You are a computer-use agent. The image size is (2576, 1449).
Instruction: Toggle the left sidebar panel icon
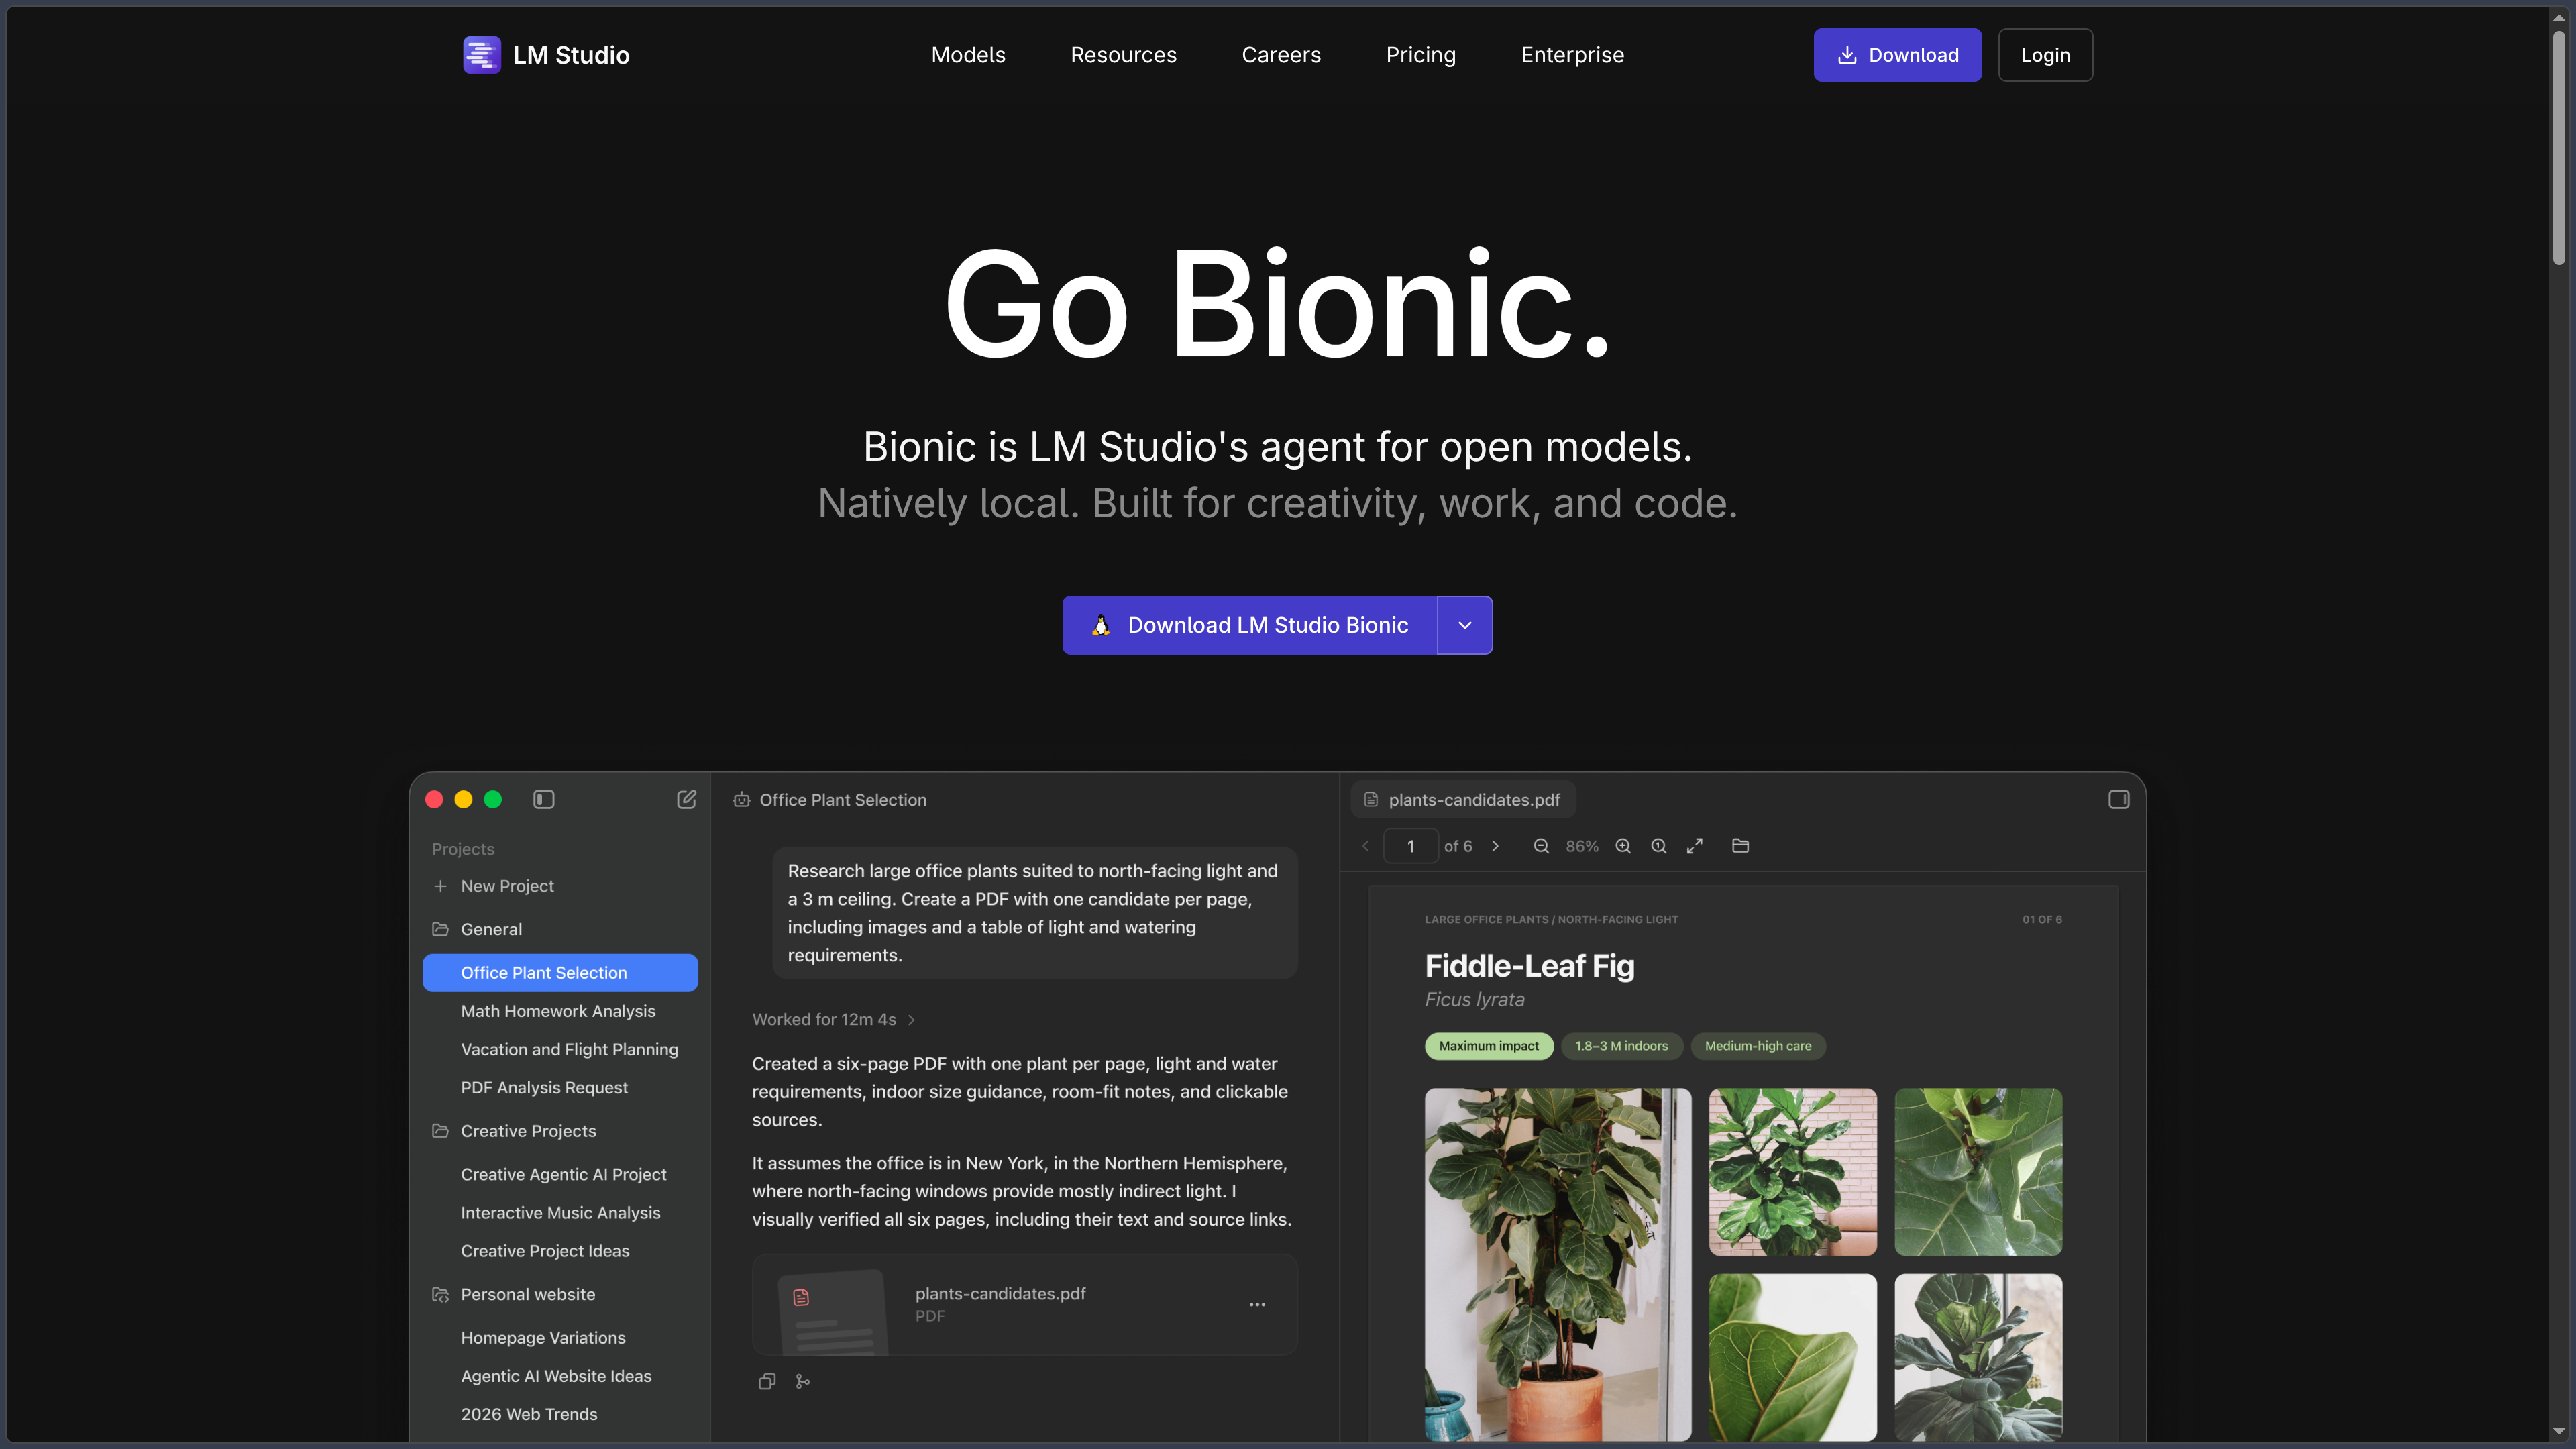[x=543, y=799]
